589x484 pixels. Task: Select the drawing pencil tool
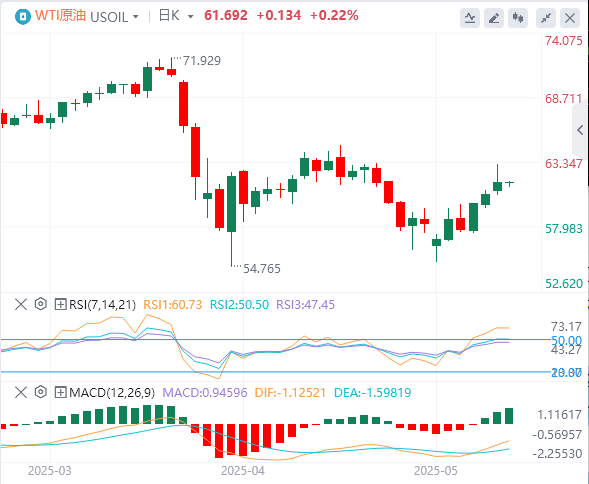point(494,18)
